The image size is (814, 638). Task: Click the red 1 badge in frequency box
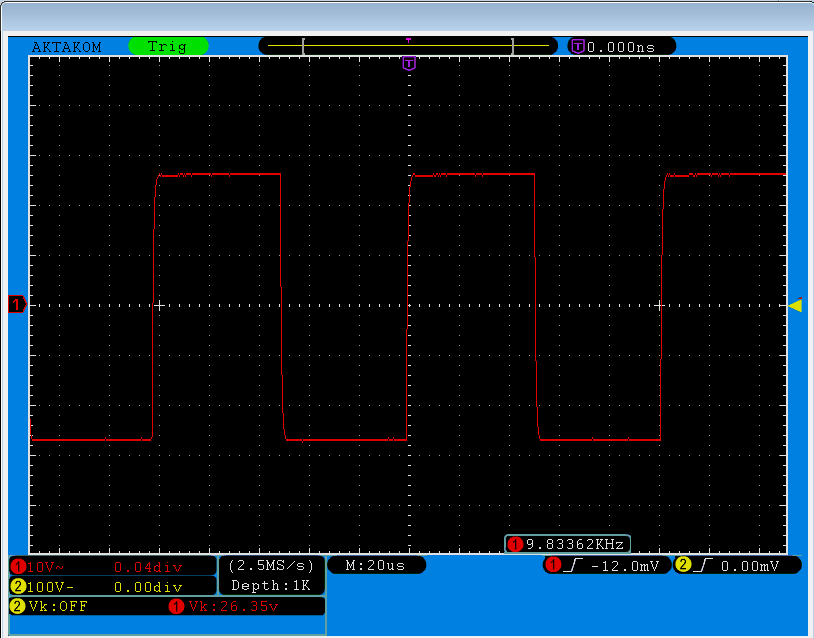pyautogui.click(x=515, y=544)
